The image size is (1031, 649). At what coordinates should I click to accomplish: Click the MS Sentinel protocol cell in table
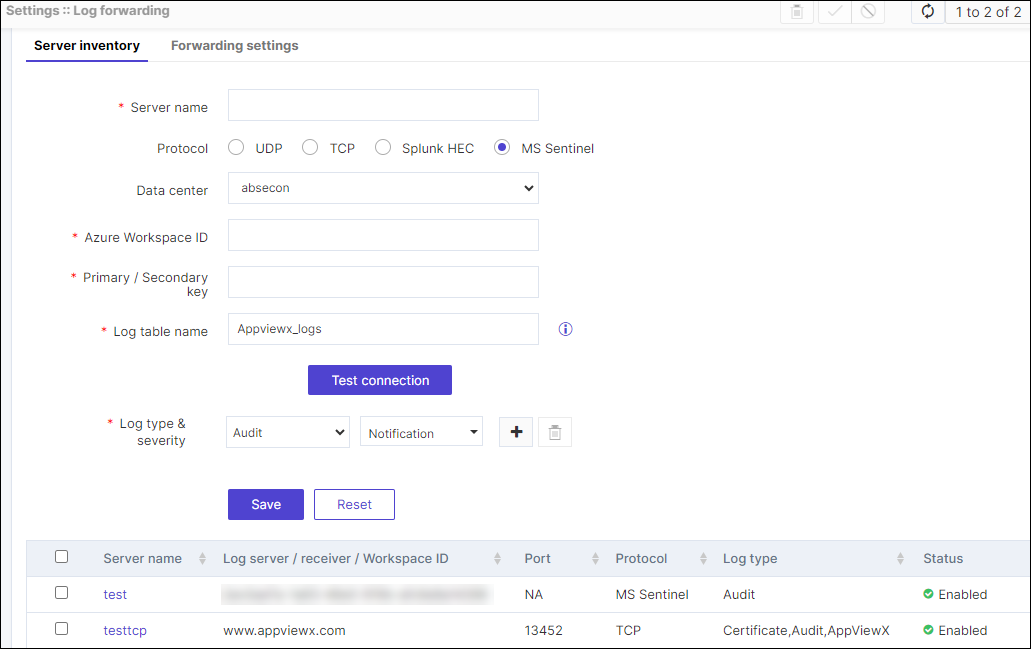[x=652, y=594]
